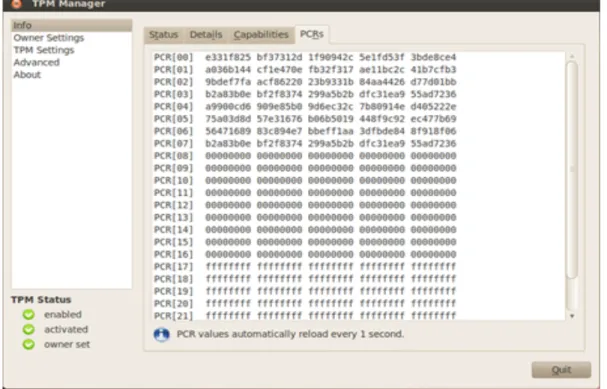Click the TPM Manager title bar app icon
The width and height of the screenshot is (607, 389).
click(16, 4)
